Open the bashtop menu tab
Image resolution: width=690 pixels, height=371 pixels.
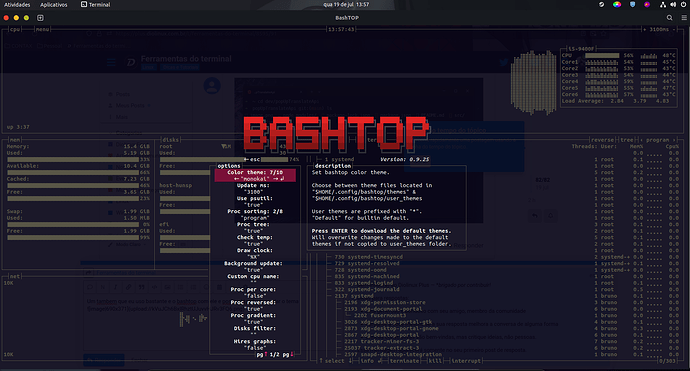tap(43, 29)
